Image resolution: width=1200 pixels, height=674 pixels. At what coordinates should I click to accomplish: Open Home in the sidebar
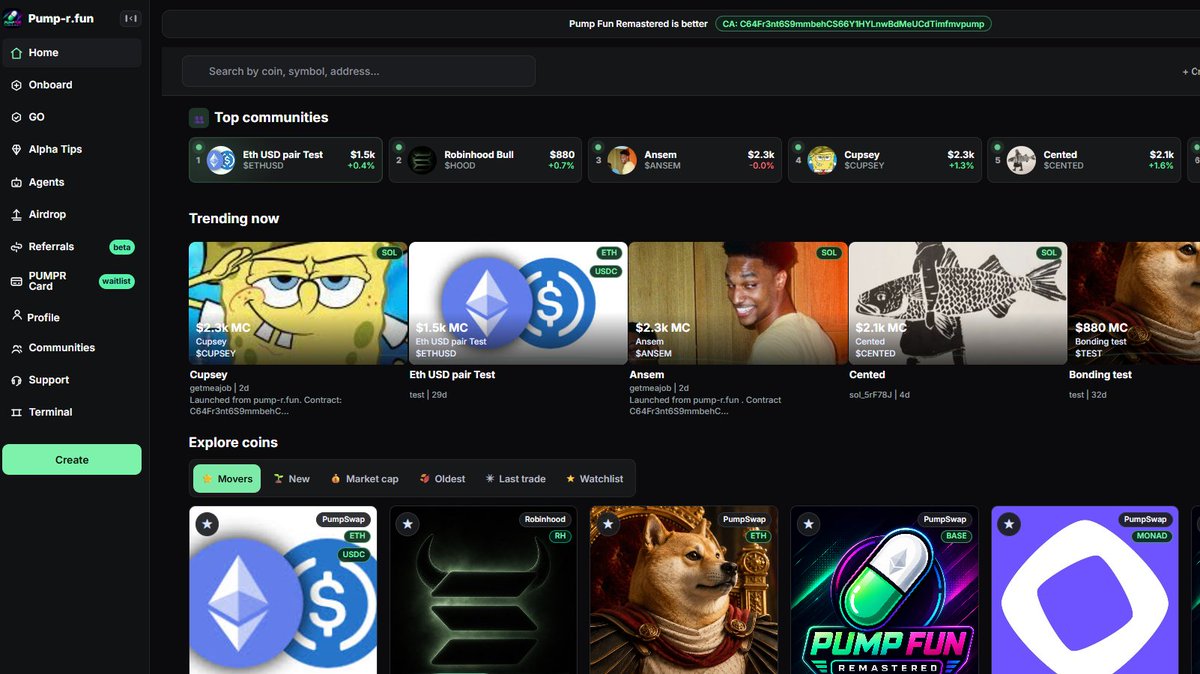pos(72,53)
